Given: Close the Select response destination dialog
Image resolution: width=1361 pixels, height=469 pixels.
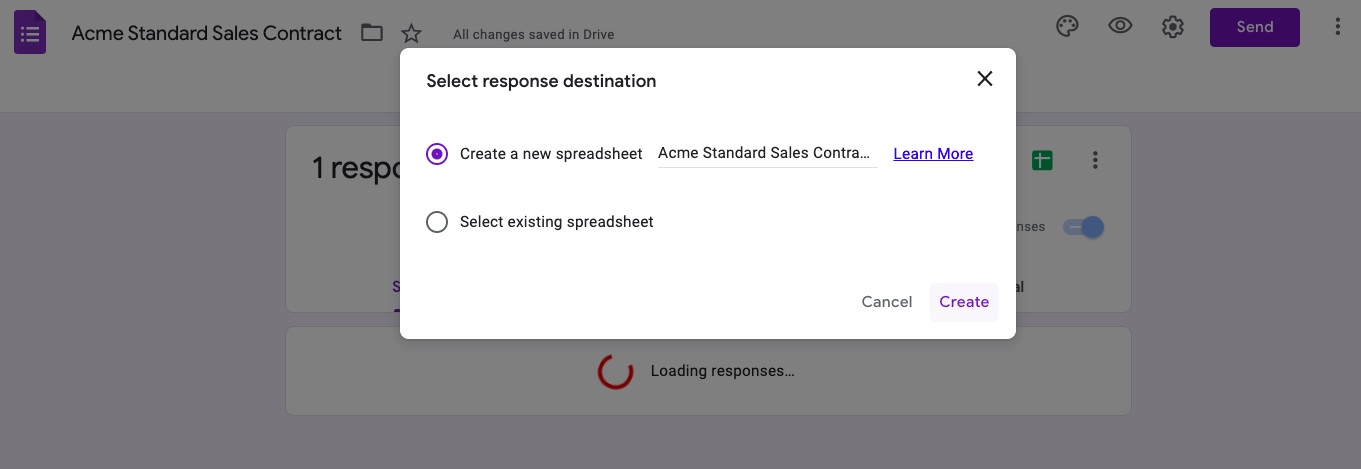Looking at the screenshot, I should point(985,79).
